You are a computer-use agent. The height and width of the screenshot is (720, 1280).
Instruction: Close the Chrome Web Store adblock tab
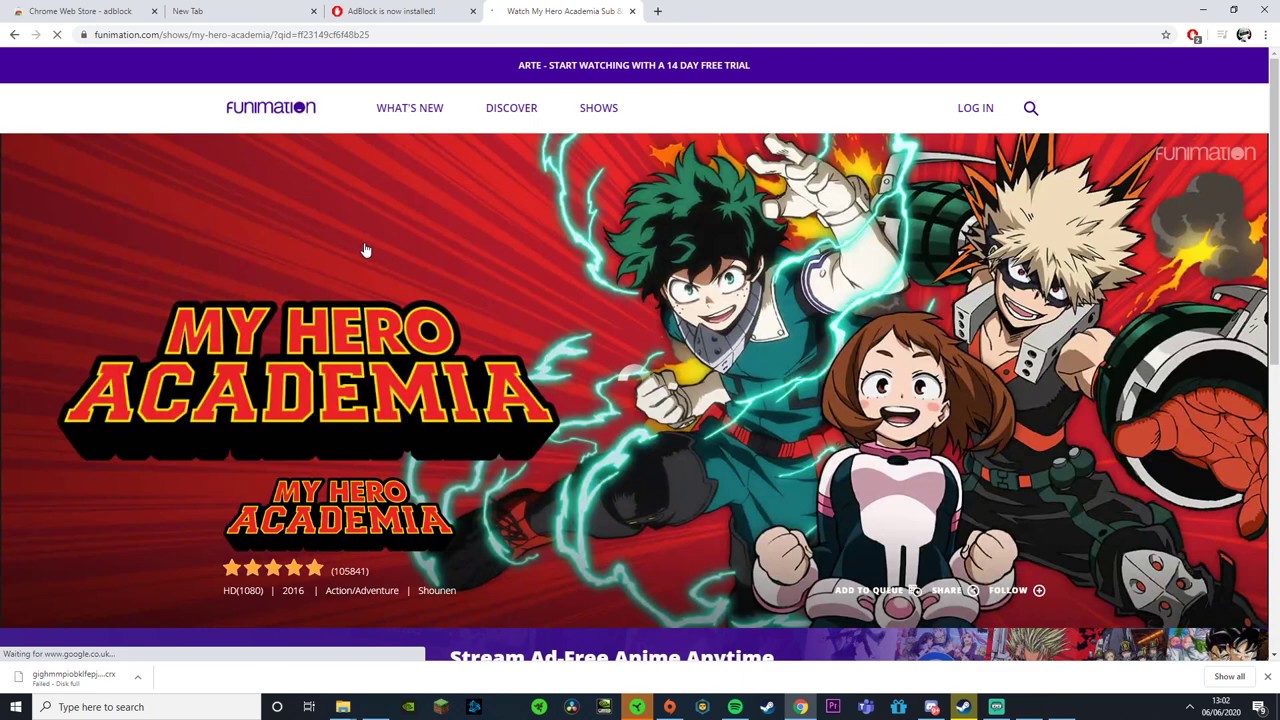click(x=154, y=11)
